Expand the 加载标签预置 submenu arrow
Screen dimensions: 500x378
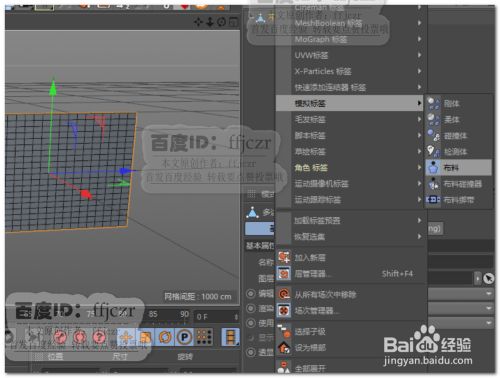[419, 220]
